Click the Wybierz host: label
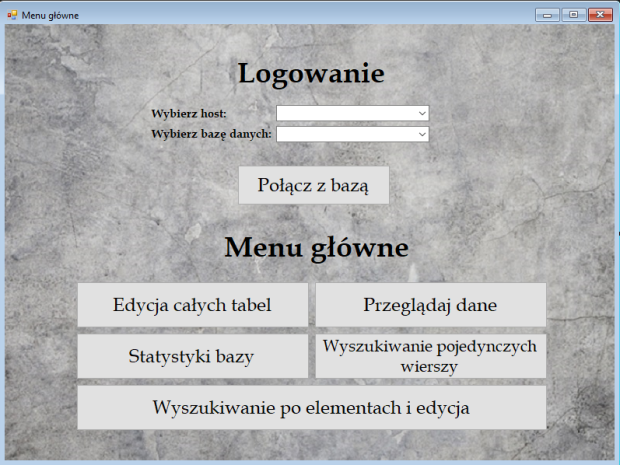The width and height of the screenshot is (620, 465). (189, 114)
